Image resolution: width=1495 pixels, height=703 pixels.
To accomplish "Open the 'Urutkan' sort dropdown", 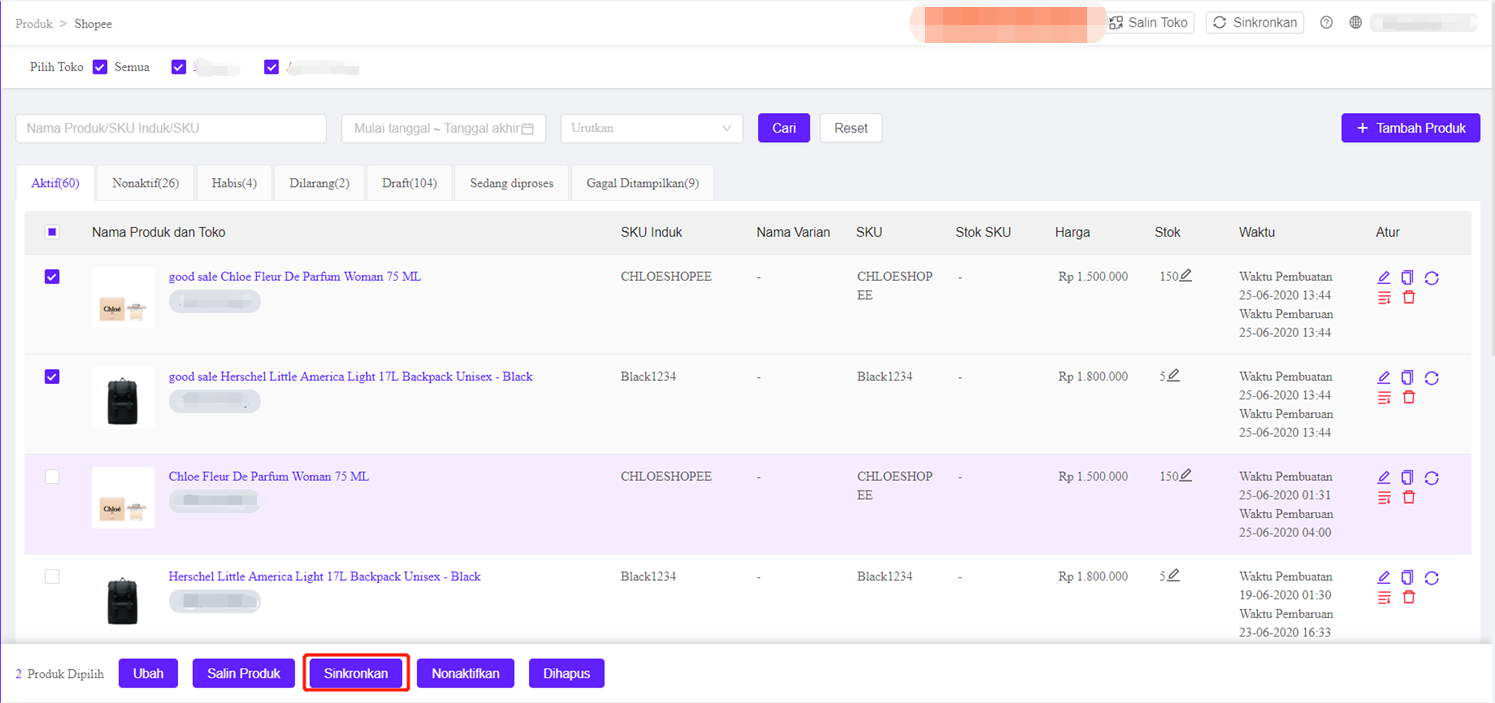I will pyautogui.click(x=652, y=128).
